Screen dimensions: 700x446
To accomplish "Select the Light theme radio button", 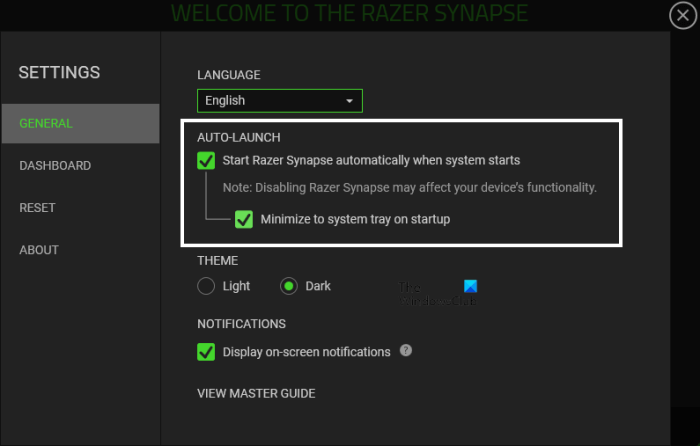I will coord(207,286).
